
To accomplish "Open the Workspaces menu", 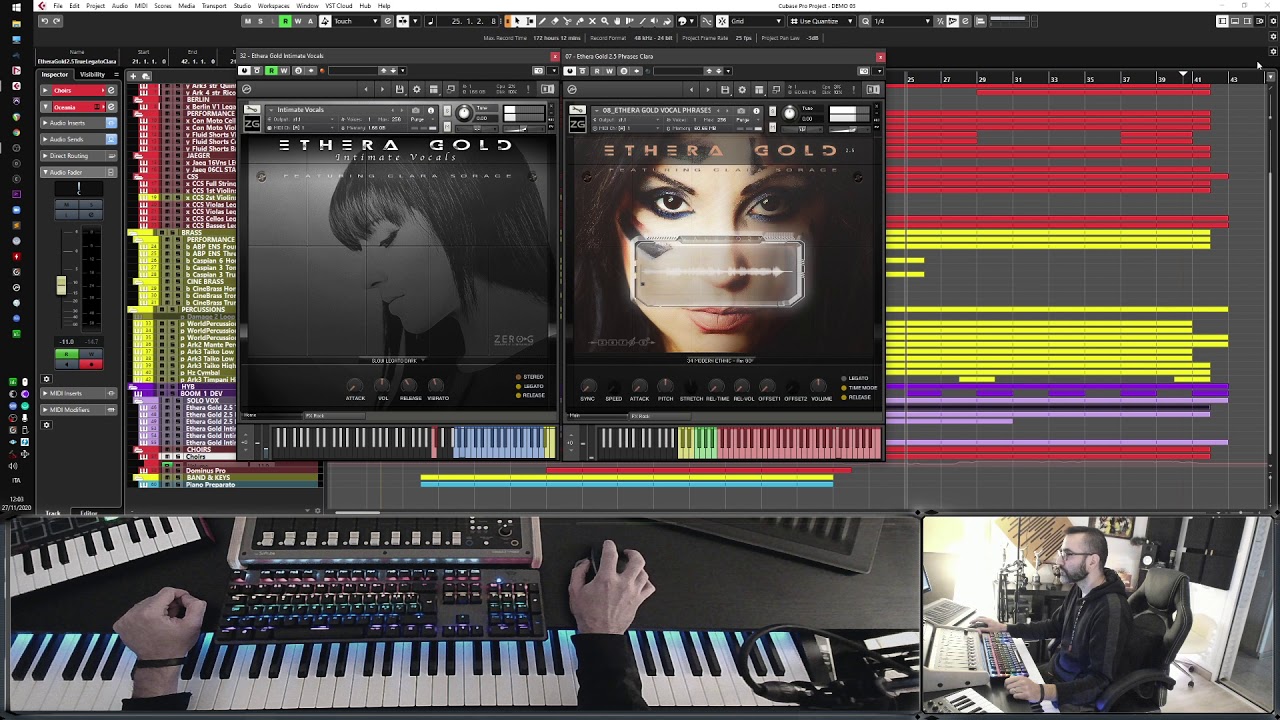I will [273, 6].
